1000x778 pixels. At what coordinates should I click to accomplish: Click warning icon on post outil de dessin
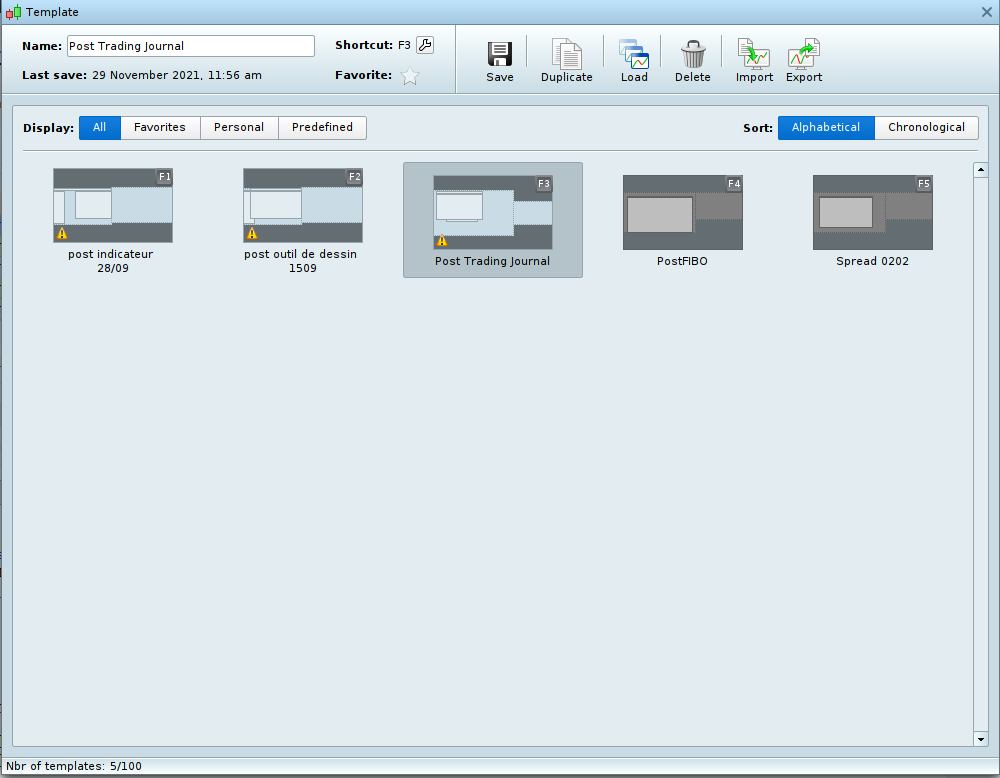[x=252, y=233]
